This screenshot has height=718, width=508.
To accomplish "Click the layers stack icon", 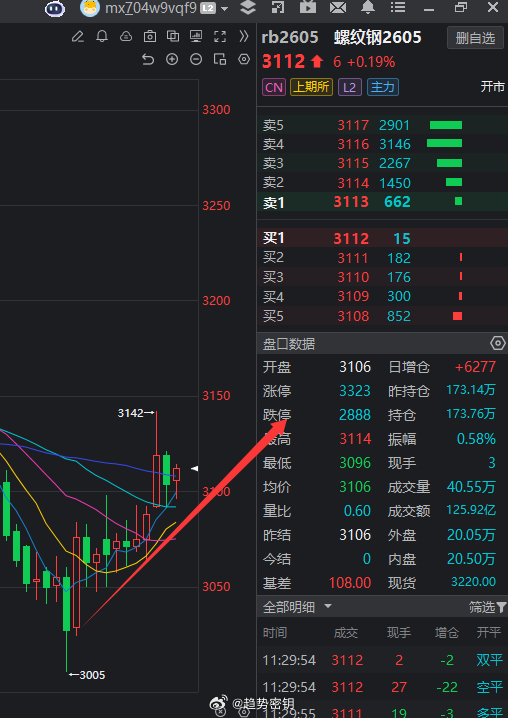I will (x=248, y=7).
